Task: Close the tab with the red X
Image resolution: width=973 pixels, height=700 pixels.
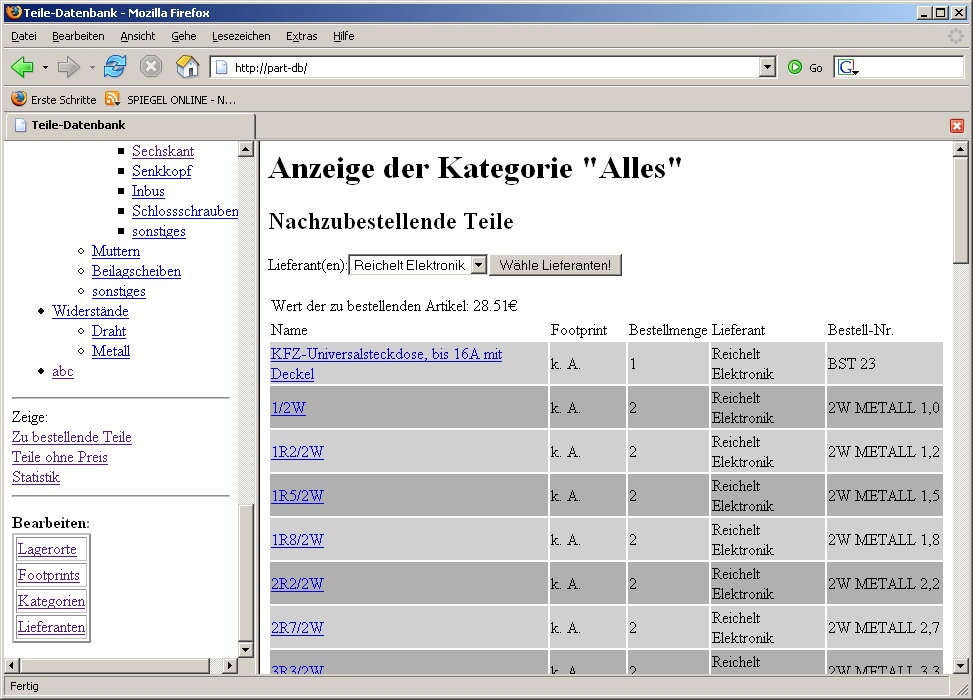Action: tap(957, 126)
